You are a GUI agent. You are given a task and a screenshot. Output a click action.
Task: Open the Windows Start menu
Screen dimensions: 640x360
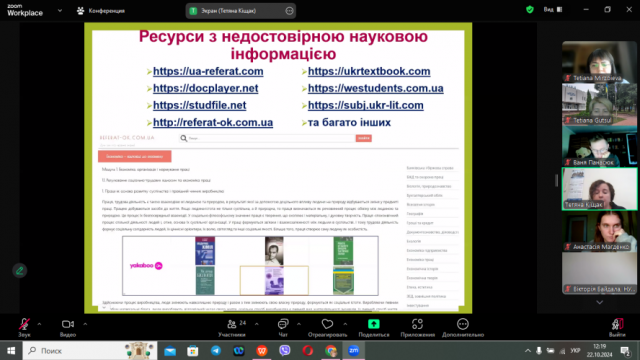[11, 351]
